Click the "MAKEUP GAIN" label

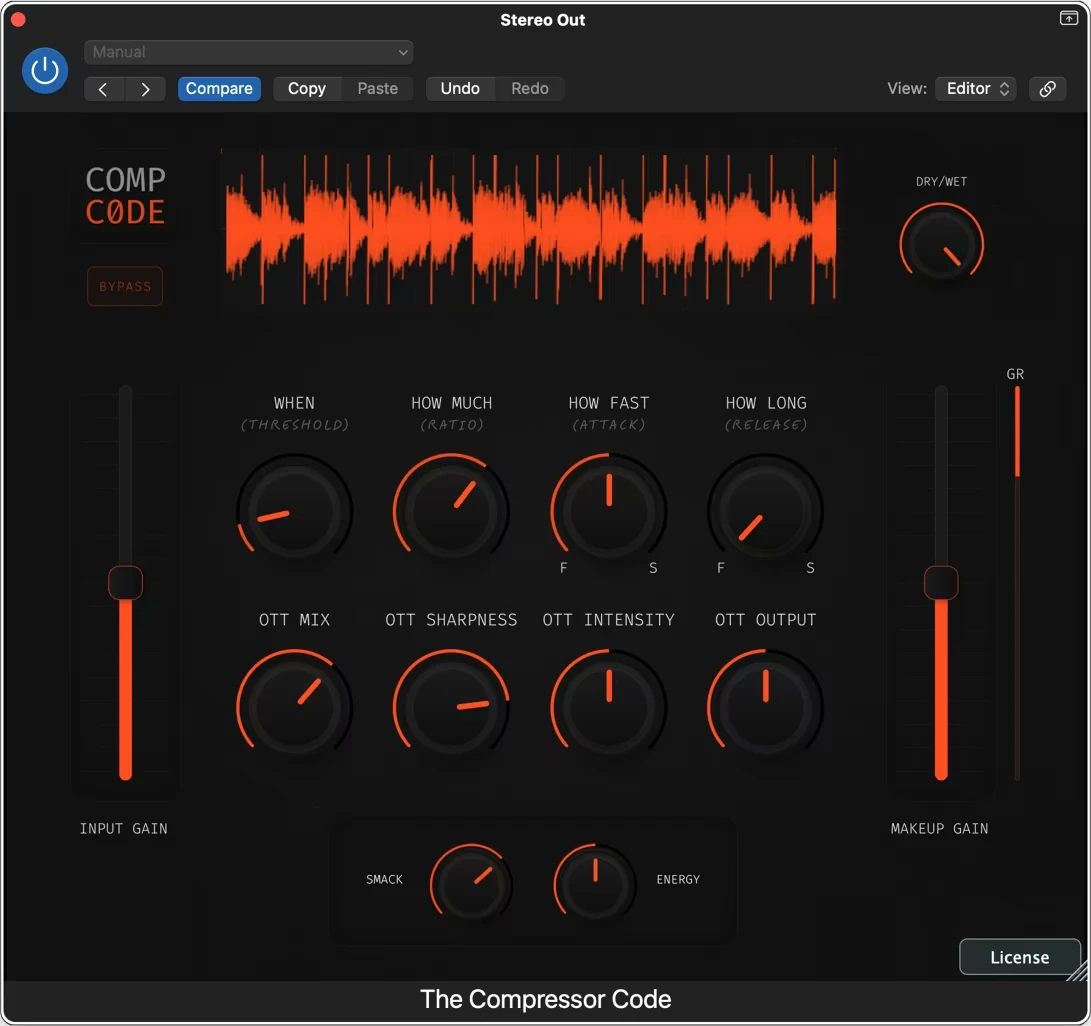pyautogui.click(x=939, y=828)
